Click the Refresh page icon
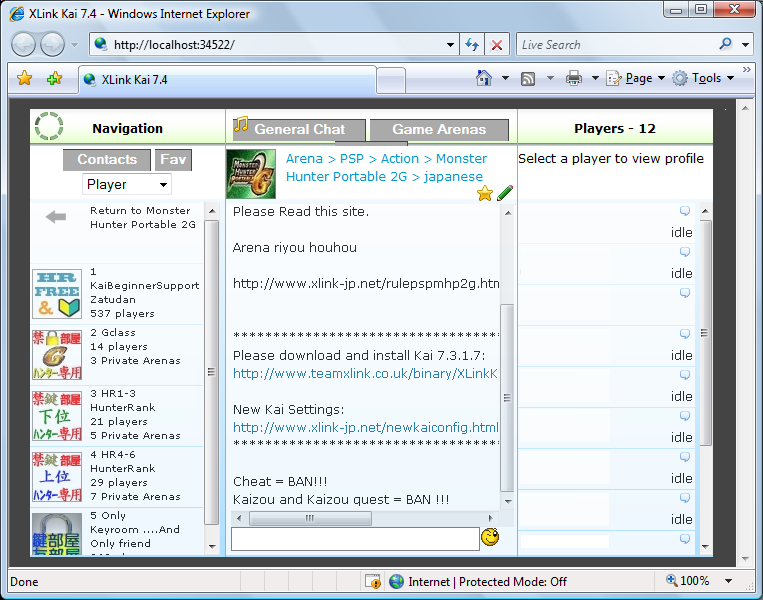 [472, 45]
